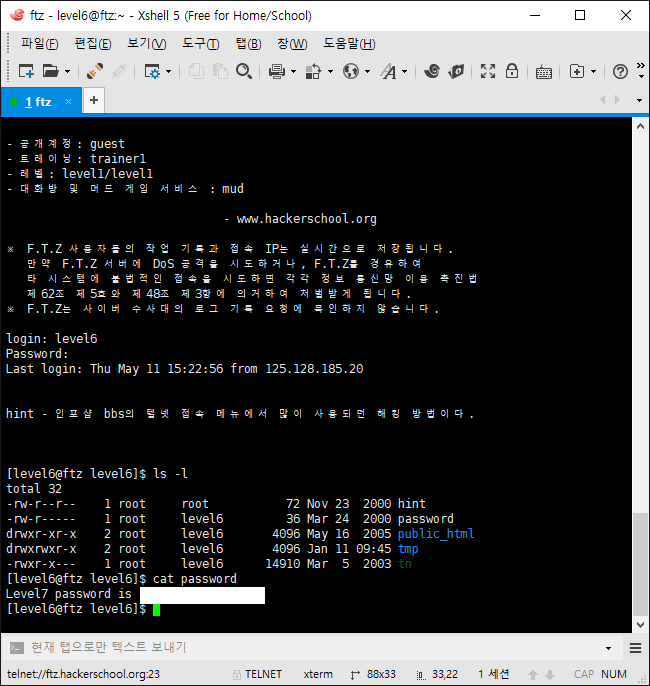
Task: Open the compose bar hamburger menu
Action: pyautogui.click(x=636, y=648)
